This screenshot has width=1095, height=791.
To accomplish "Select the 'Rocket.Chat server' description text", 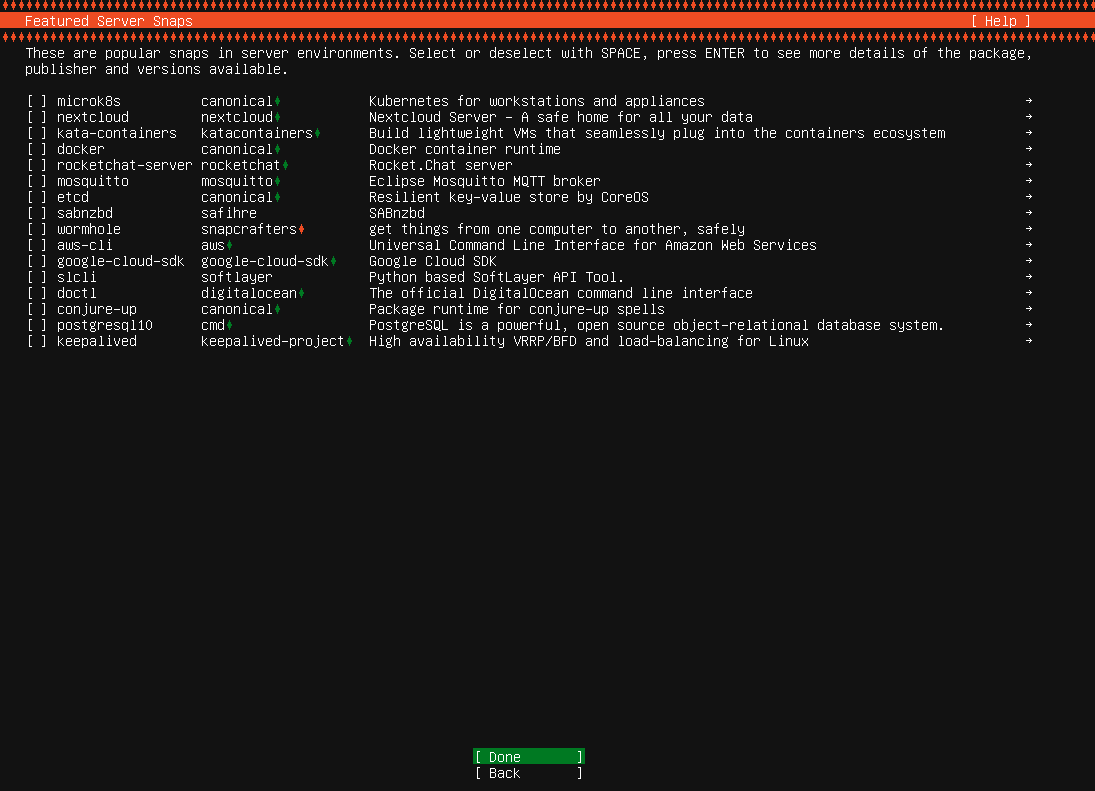I will (441, 165).
